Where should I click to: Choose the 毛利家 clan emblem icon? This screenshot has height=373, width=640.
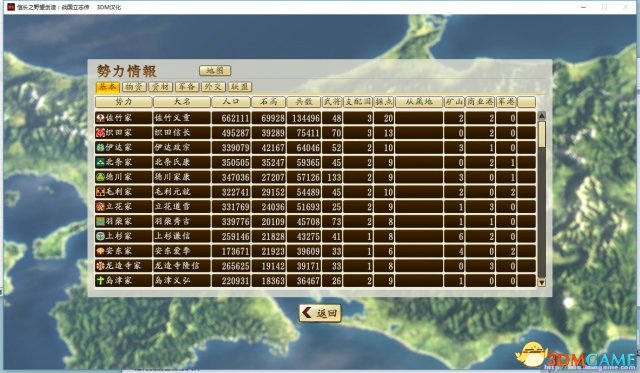pos(100,192)
